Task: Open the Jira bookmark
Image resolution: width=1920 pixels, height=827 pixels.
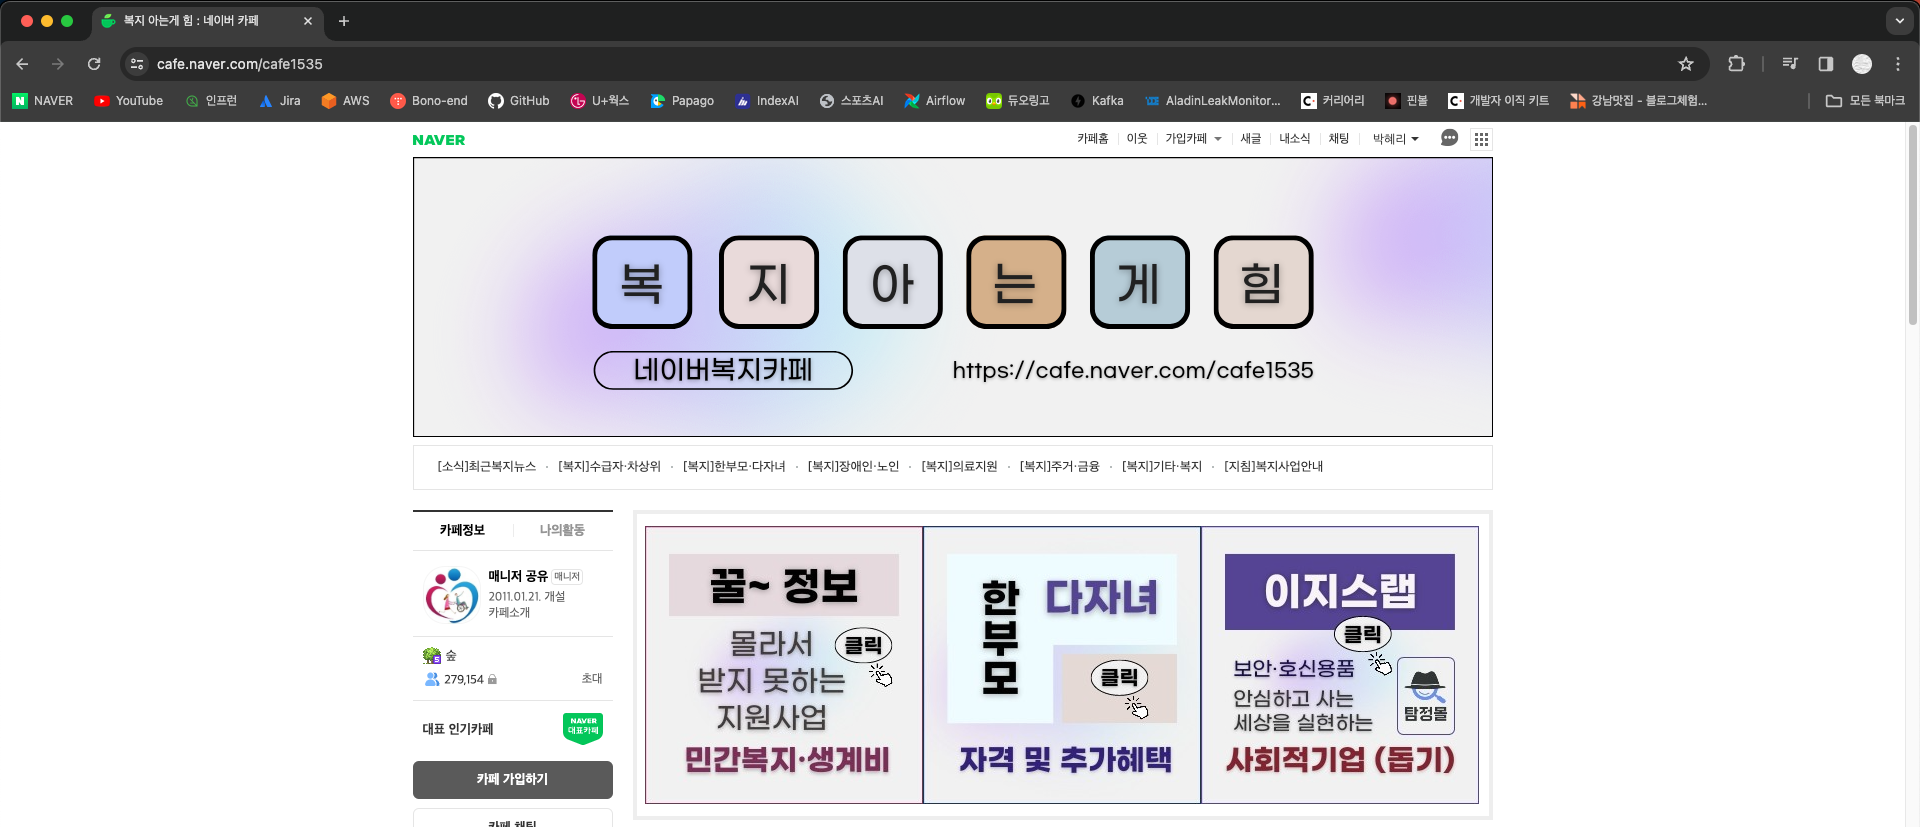Action: 280,101
